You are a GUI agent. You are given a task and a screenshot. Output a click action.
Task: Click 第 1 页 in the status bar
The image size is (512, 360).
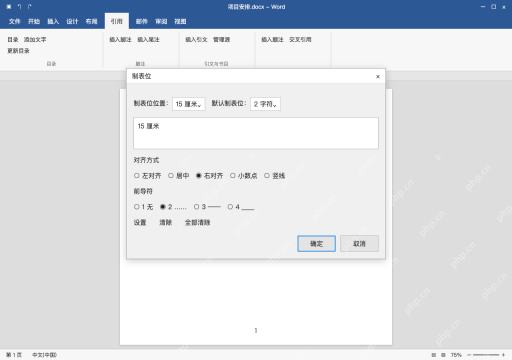14,355
